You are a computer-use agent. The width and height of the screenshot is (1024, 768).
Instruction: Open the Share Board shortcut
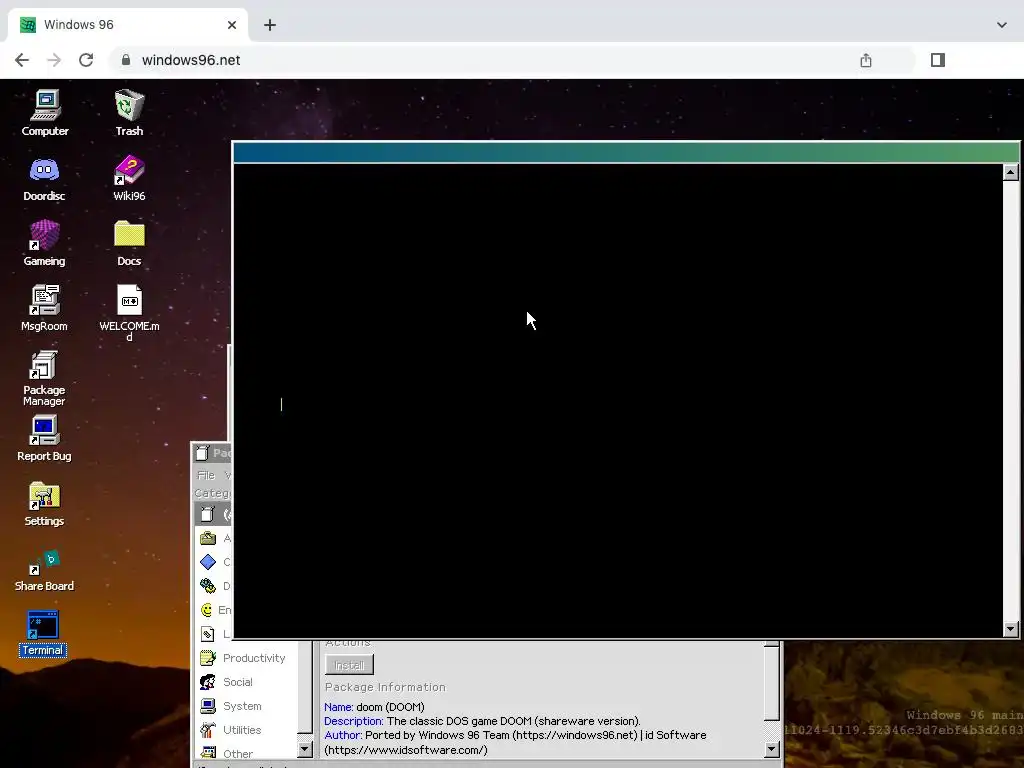click(44, 571)
